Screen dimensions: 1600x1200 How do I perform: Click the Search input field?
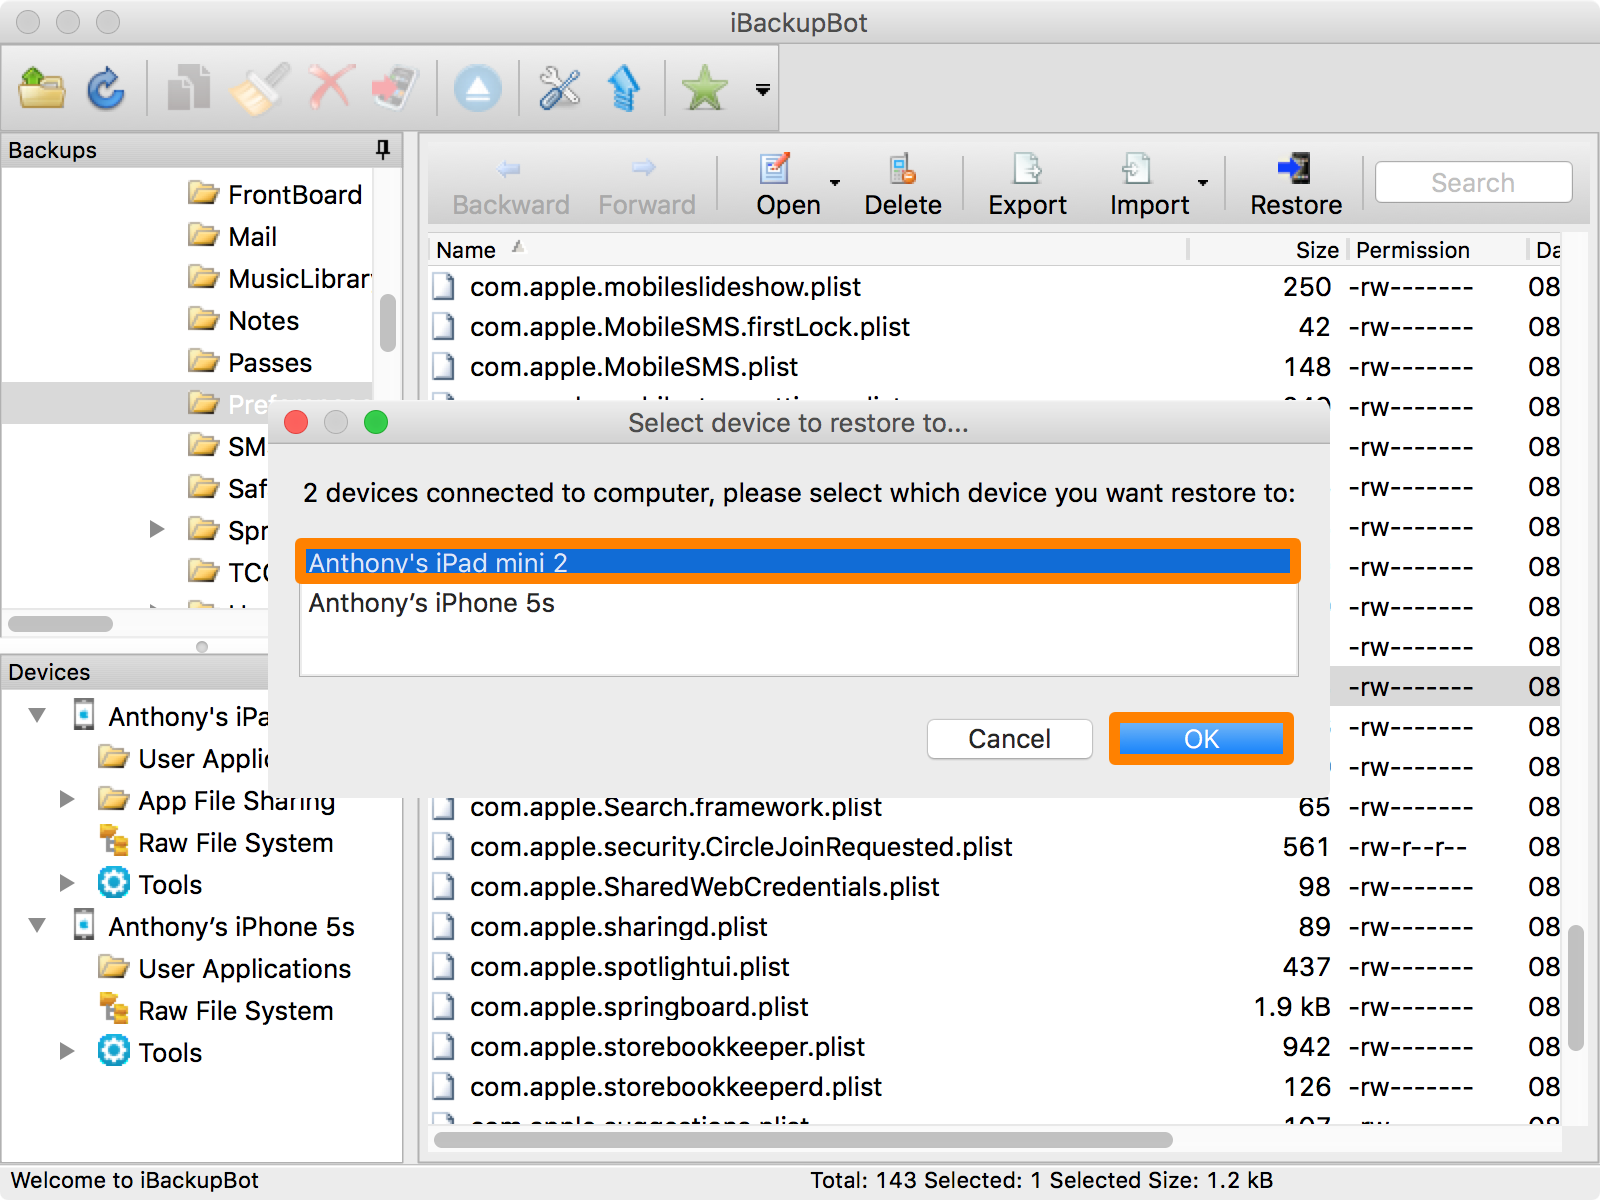tap(1473, 183)
